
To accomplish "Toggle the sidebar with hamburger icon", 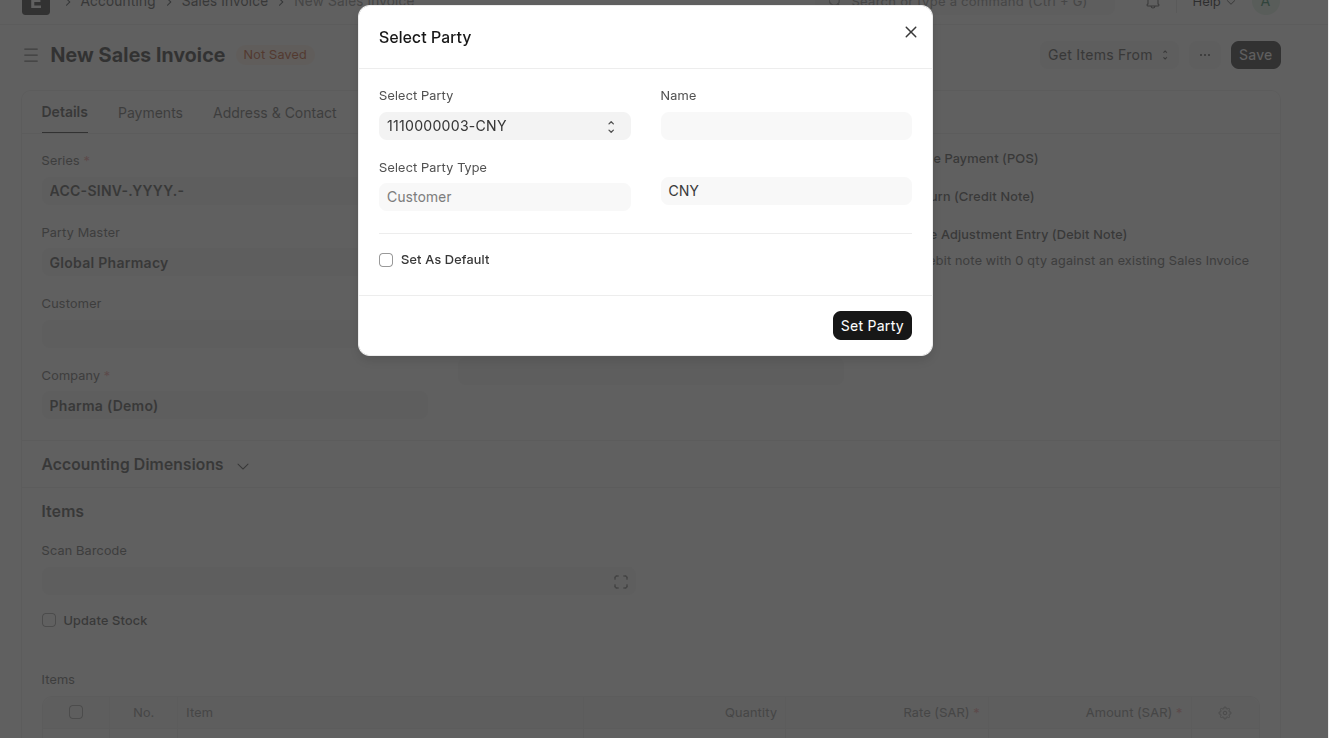I will tap(31, 55).
